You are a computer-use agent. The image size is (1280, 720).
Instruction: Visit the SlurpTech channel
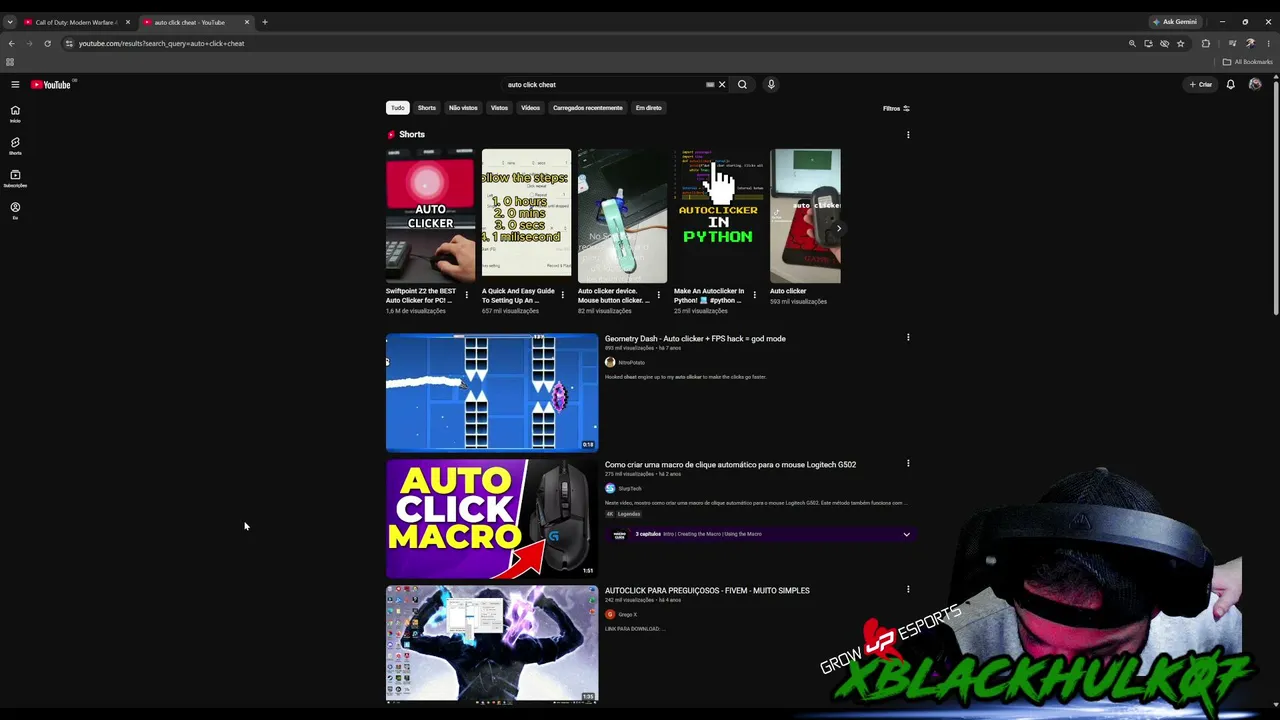630,489
